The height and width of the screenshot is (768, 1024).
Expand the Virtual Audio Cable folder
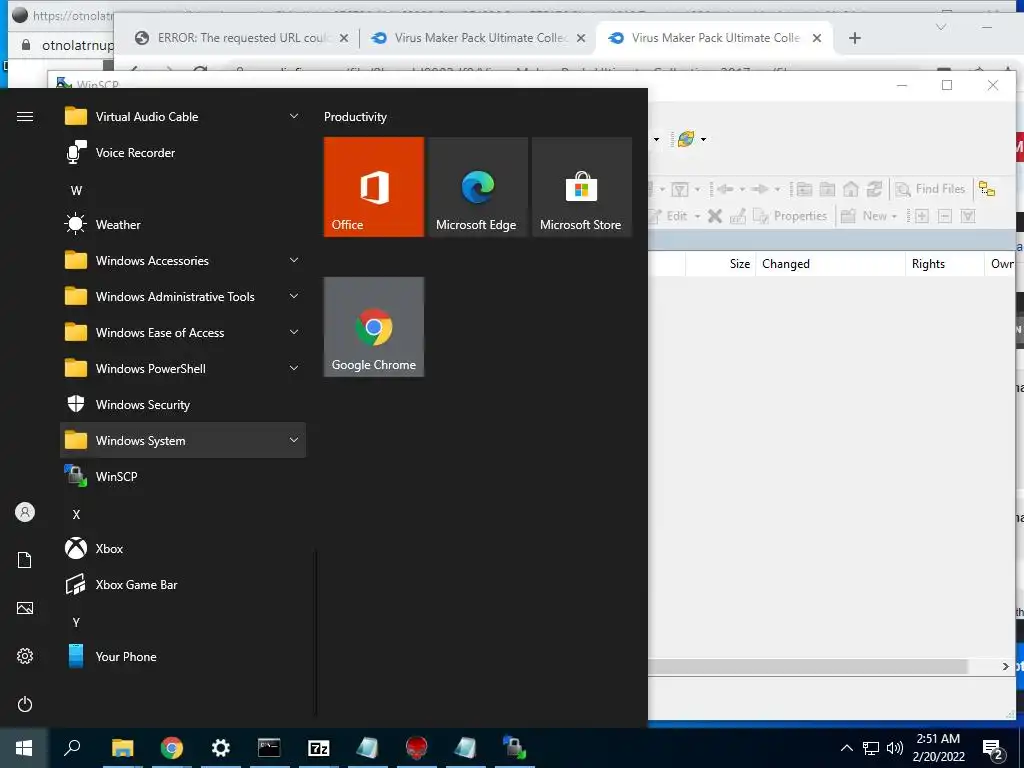(183, 117)
